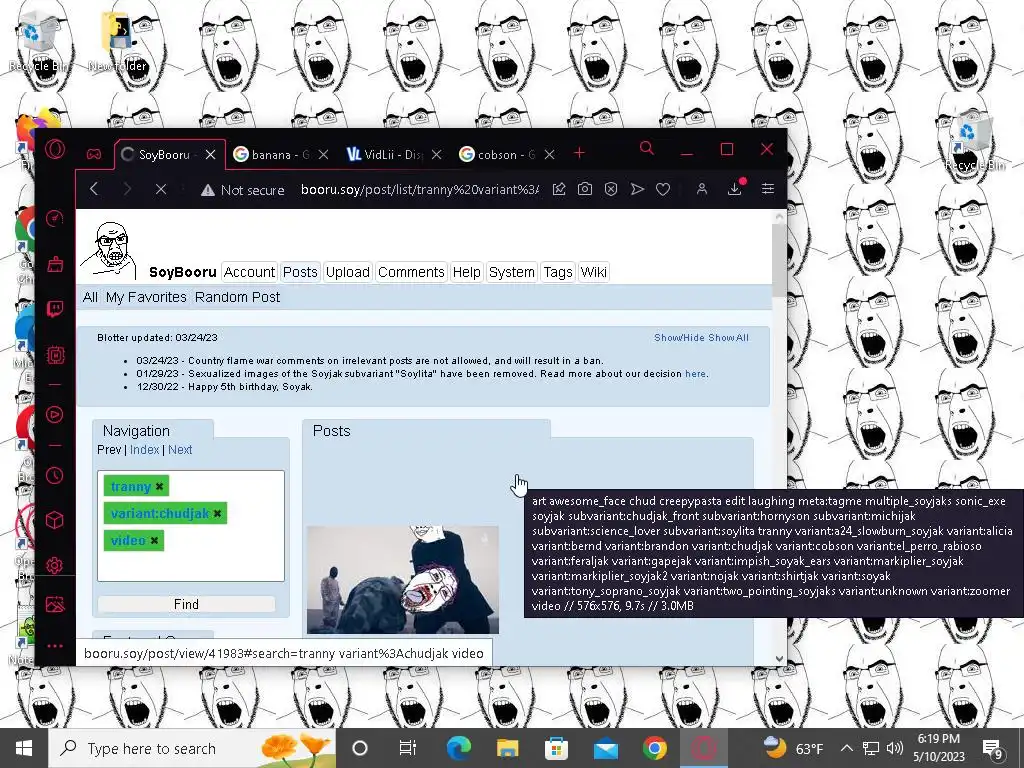1024x768 pixels.
Task: Close the VidLii tab
Action: (436, 155)
